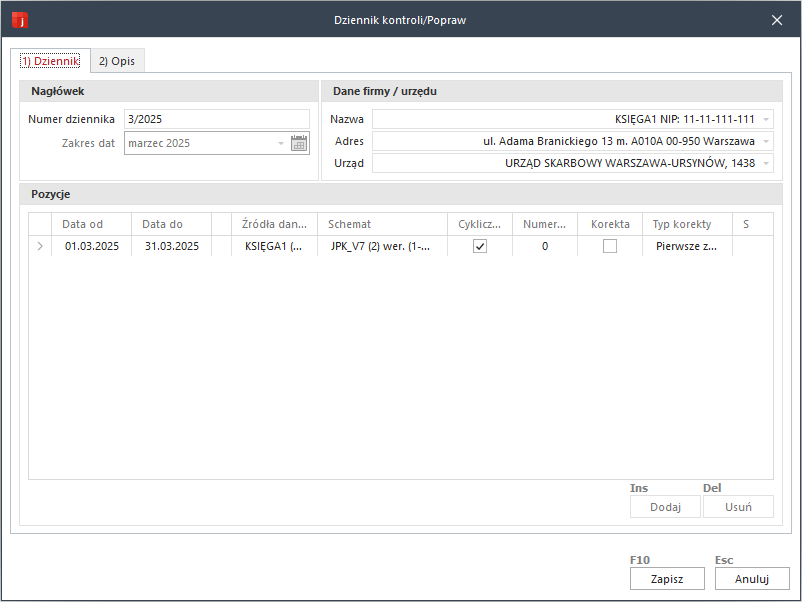Click the Dodaj button

pos(665,507)
